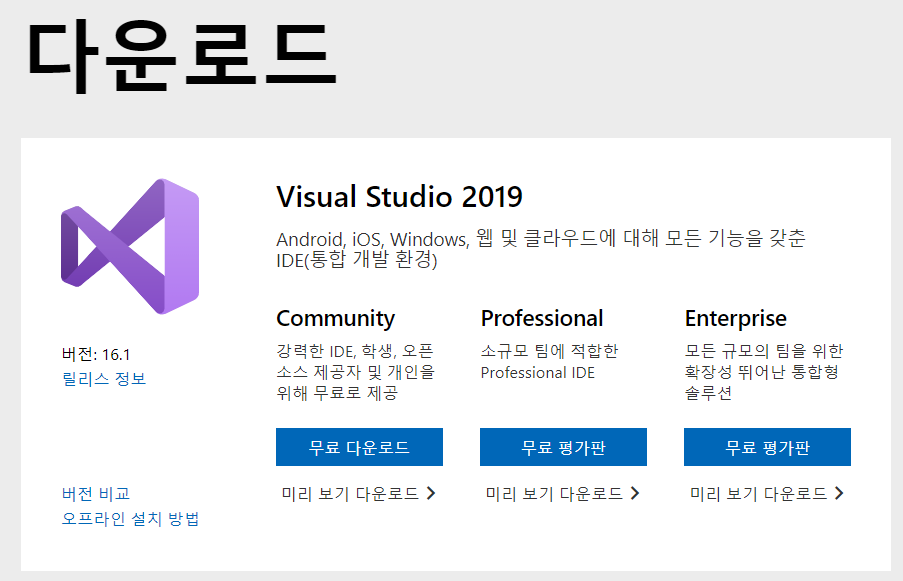903x581 pixels.
Task: Click Professional 무료 평가판 button
Action: pos(563,447)
